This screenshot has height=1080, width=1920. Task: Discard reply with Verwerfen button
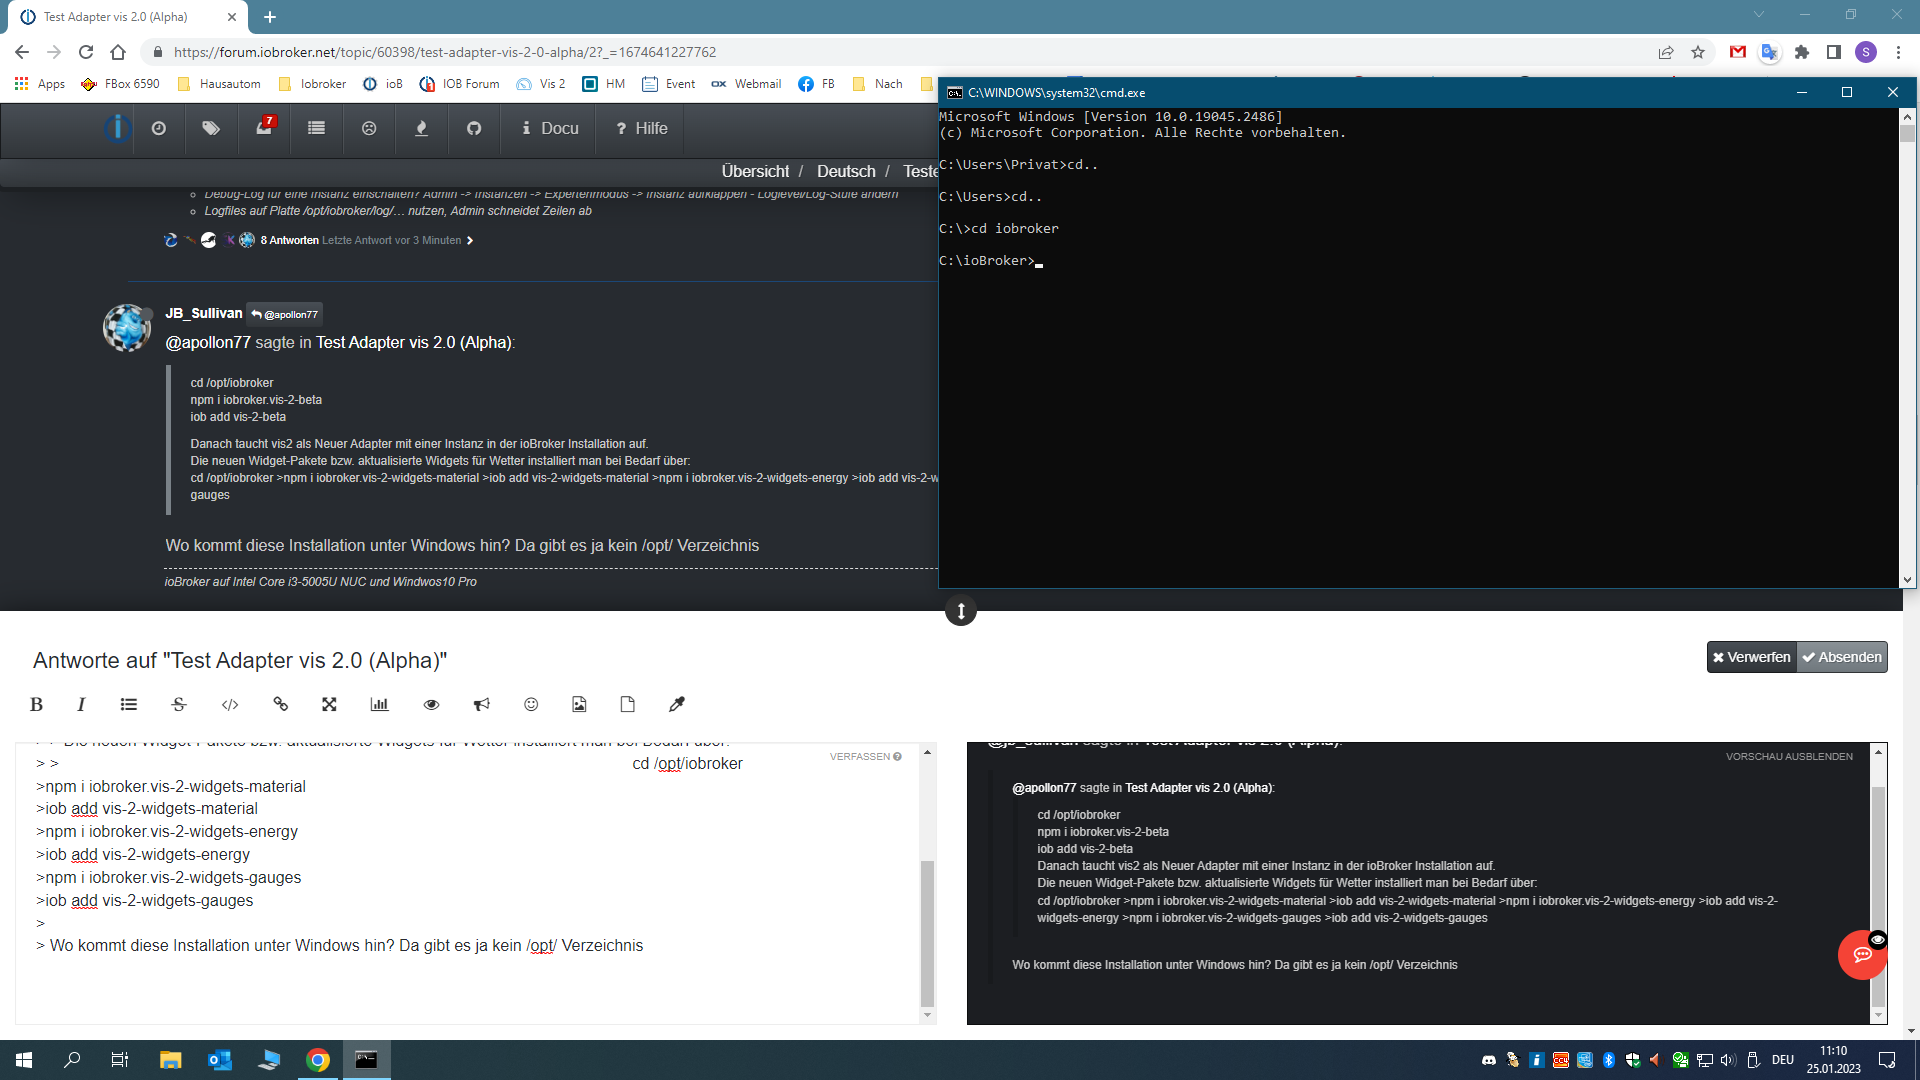click(1752, 657)
